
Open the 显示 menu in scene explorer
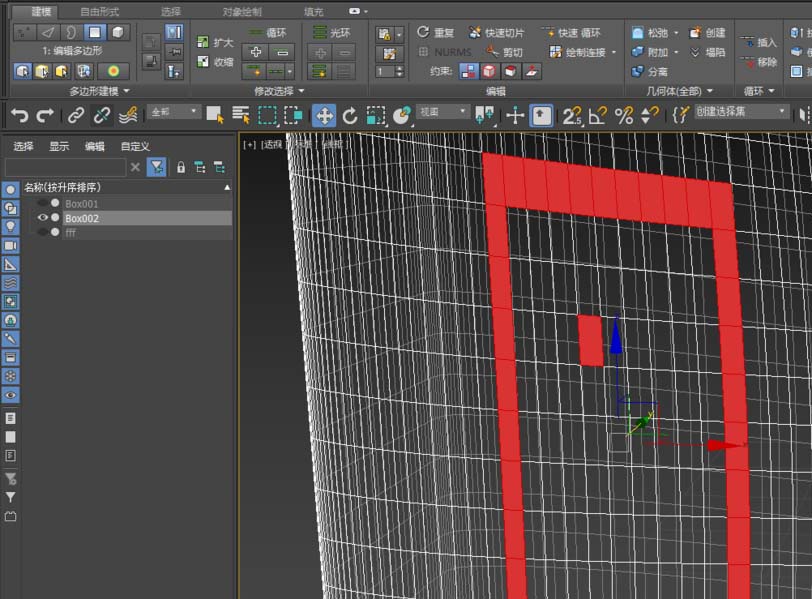pos(59,146)
